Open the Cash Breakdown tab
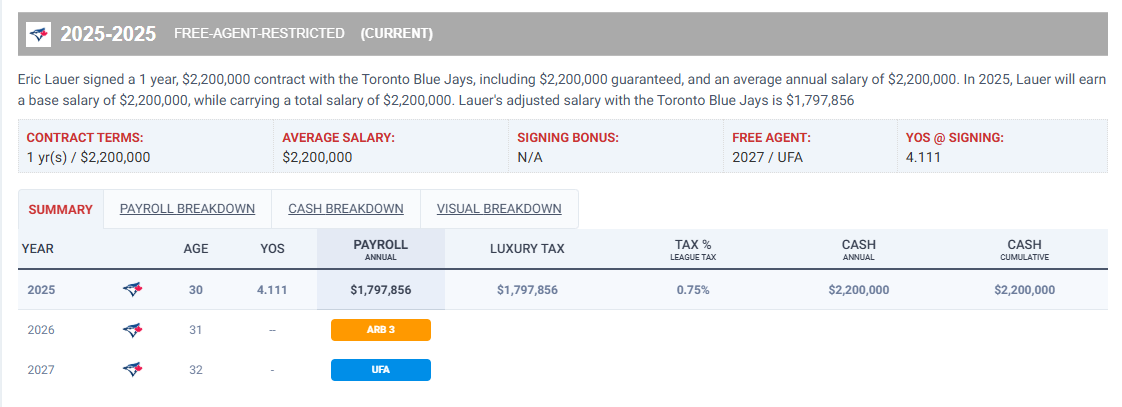1122x407 pixels. [346, 209]
